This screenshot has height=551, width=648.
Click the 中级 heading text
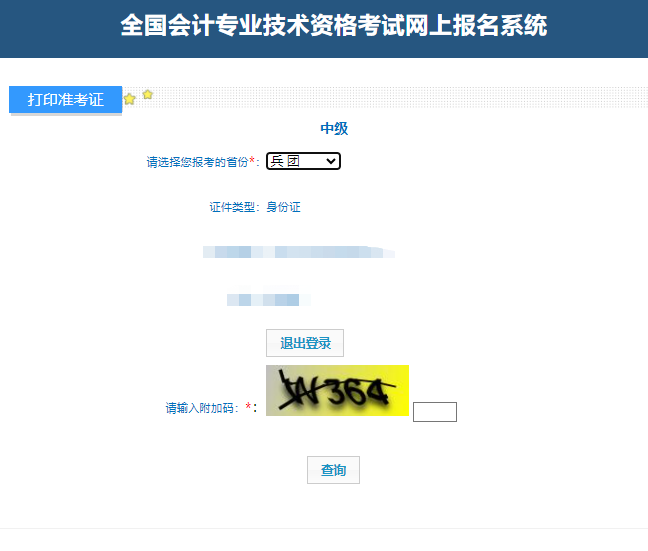pyautogui.click(x=334, y=128)
